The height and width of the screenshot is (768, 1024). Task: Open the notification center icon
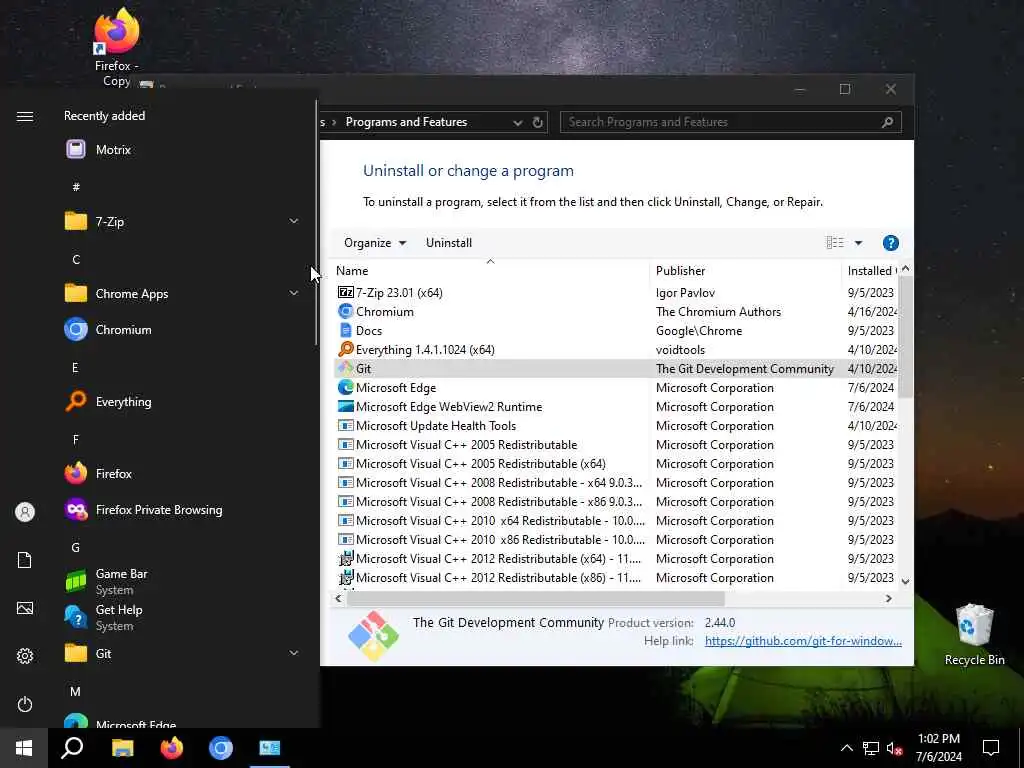tap(991, 748)
